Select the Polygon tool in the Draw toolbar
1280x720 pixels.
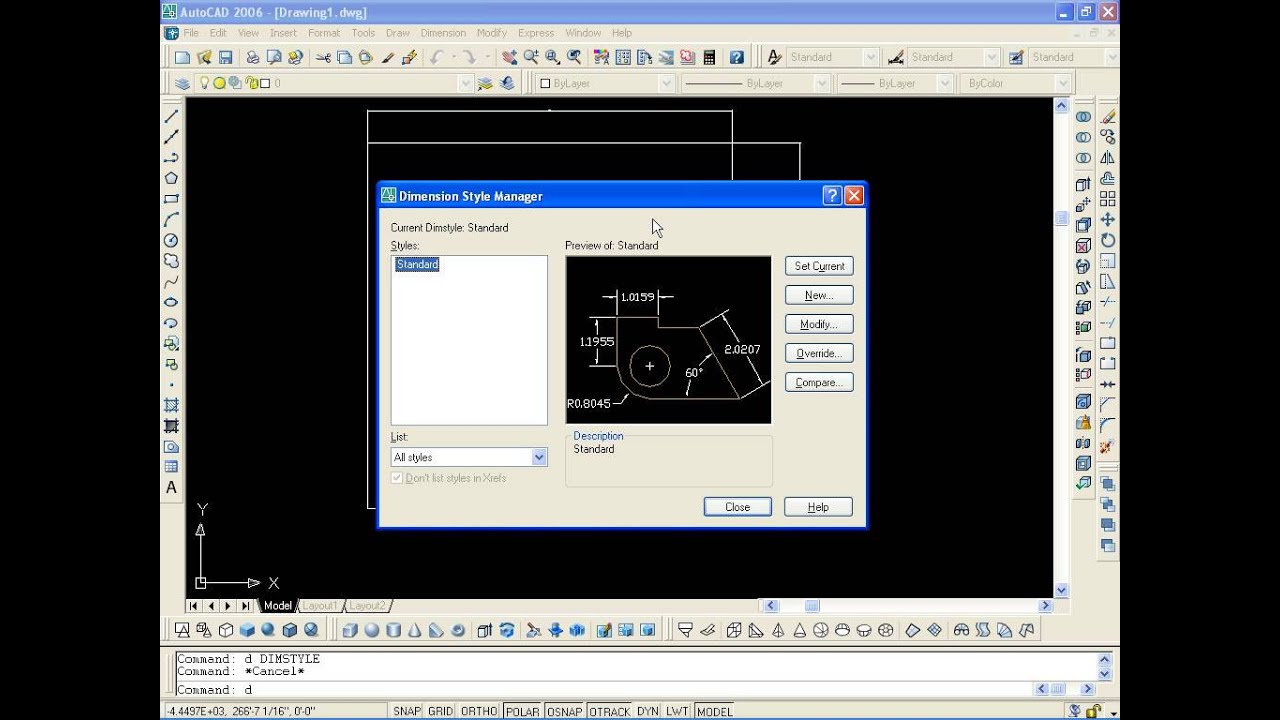171,178
